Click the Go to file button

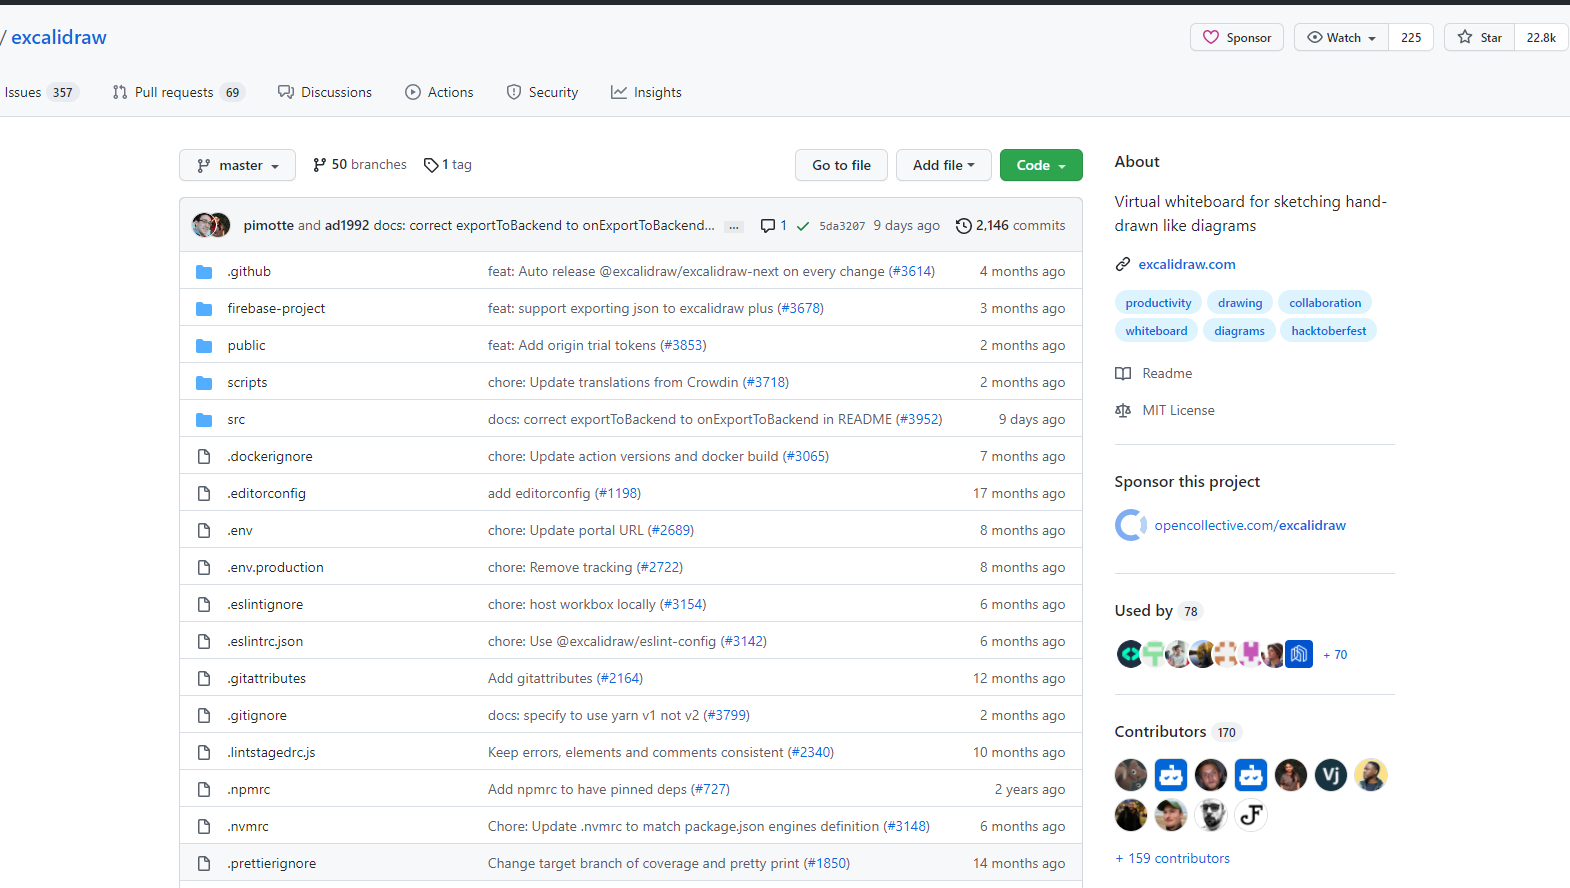[841, 165]
